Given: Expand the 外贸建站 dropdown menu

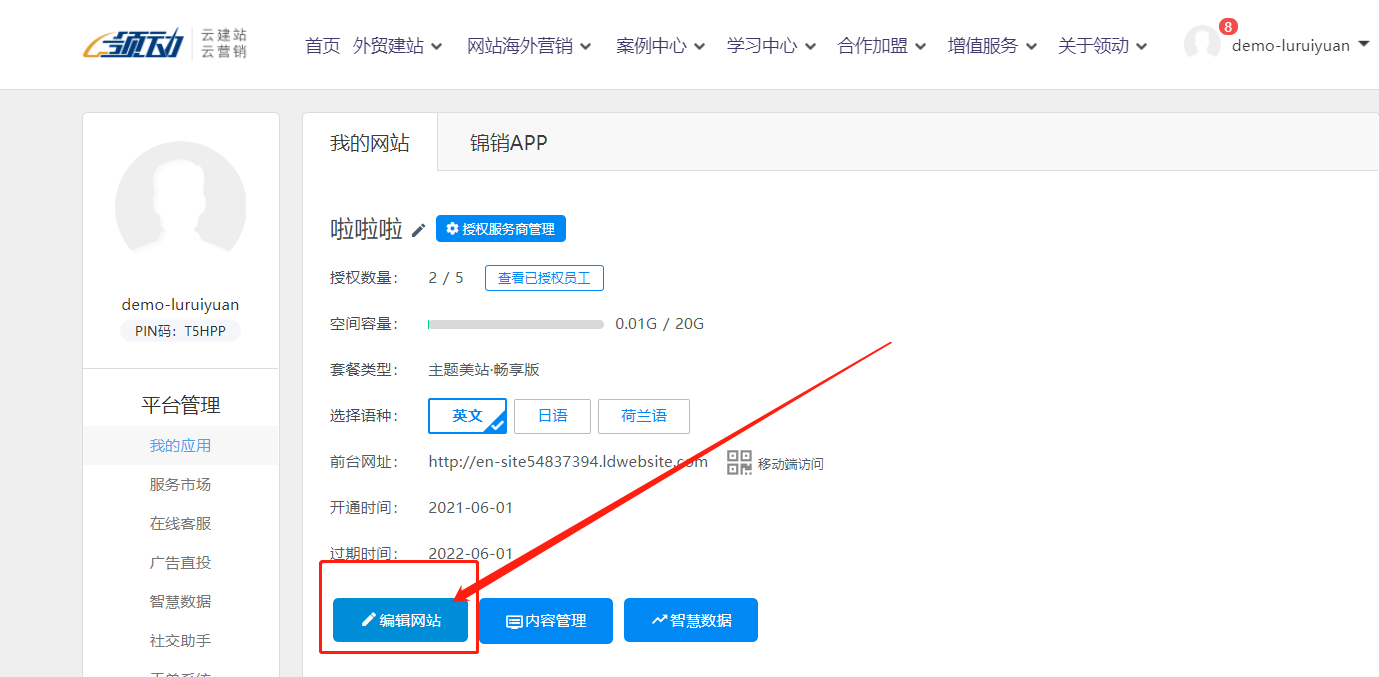Looking at the screenshot, I should [398, 46].
